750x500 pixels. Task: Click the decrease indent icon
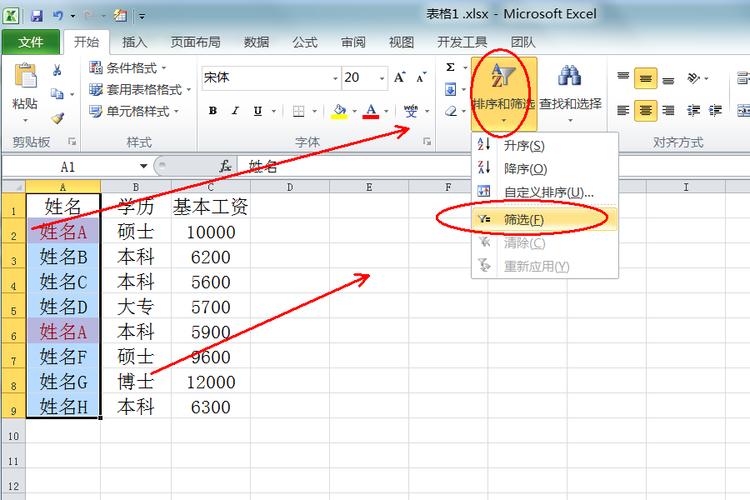click(693, 111)
